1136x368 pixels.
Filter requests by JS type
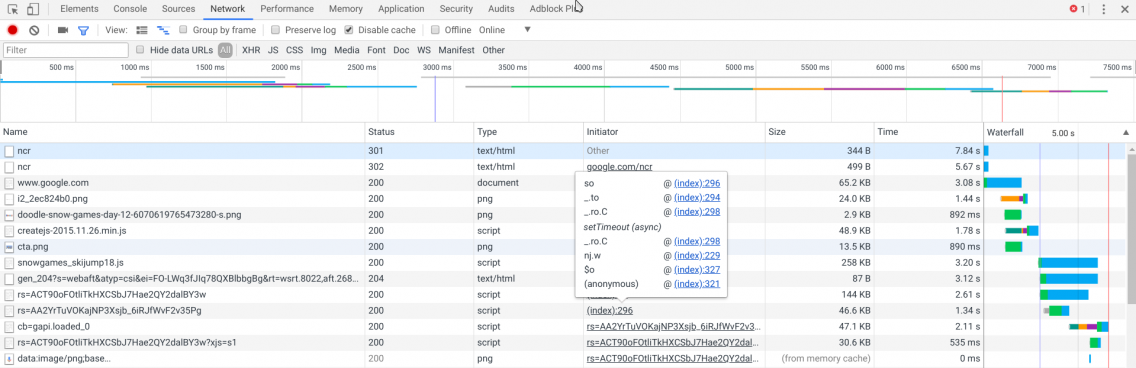click(x=273, y=50)
